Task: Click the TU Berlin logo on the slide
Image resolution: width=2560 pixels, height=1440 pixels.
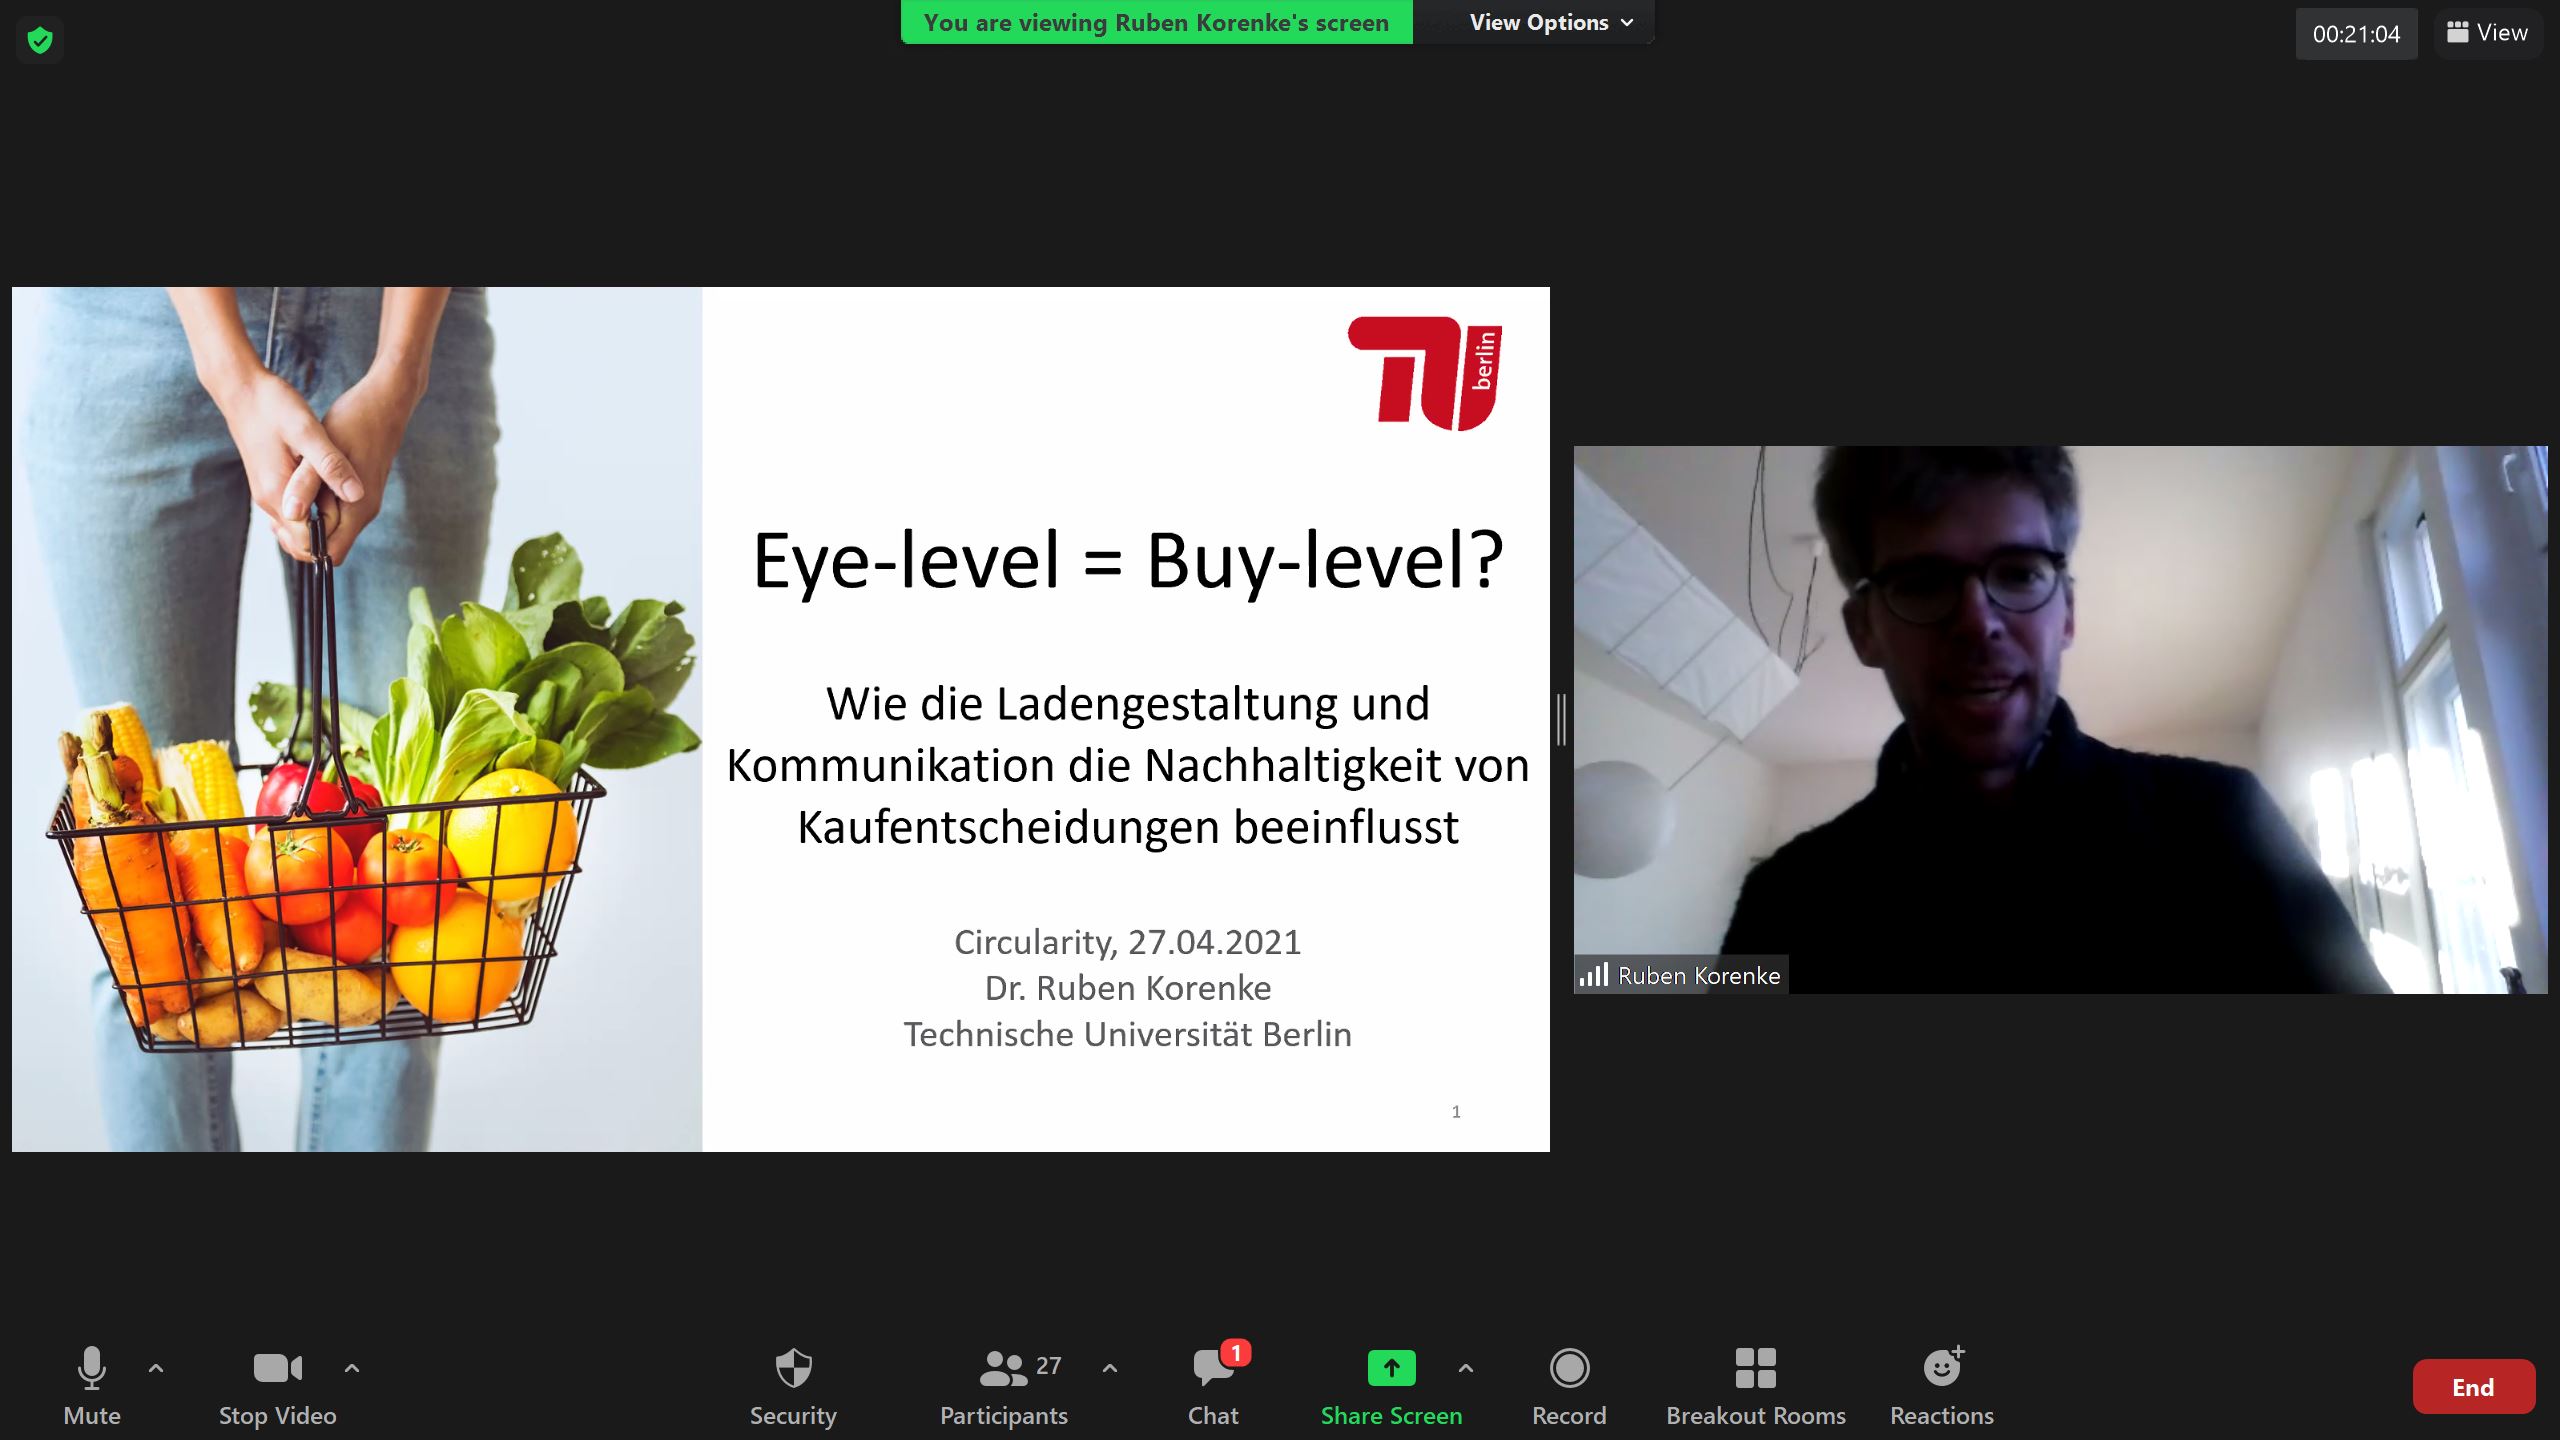Action: tap(1425, 373)
